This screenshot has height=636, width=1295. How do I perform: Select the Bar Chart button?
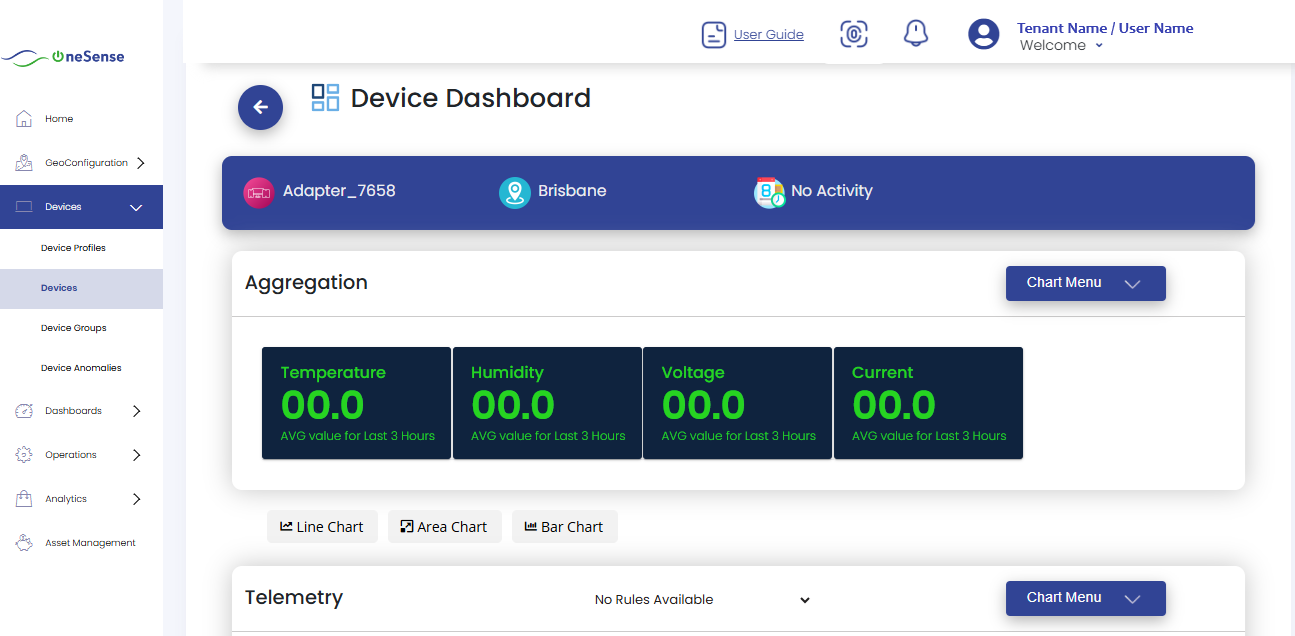tap(564, 527)
